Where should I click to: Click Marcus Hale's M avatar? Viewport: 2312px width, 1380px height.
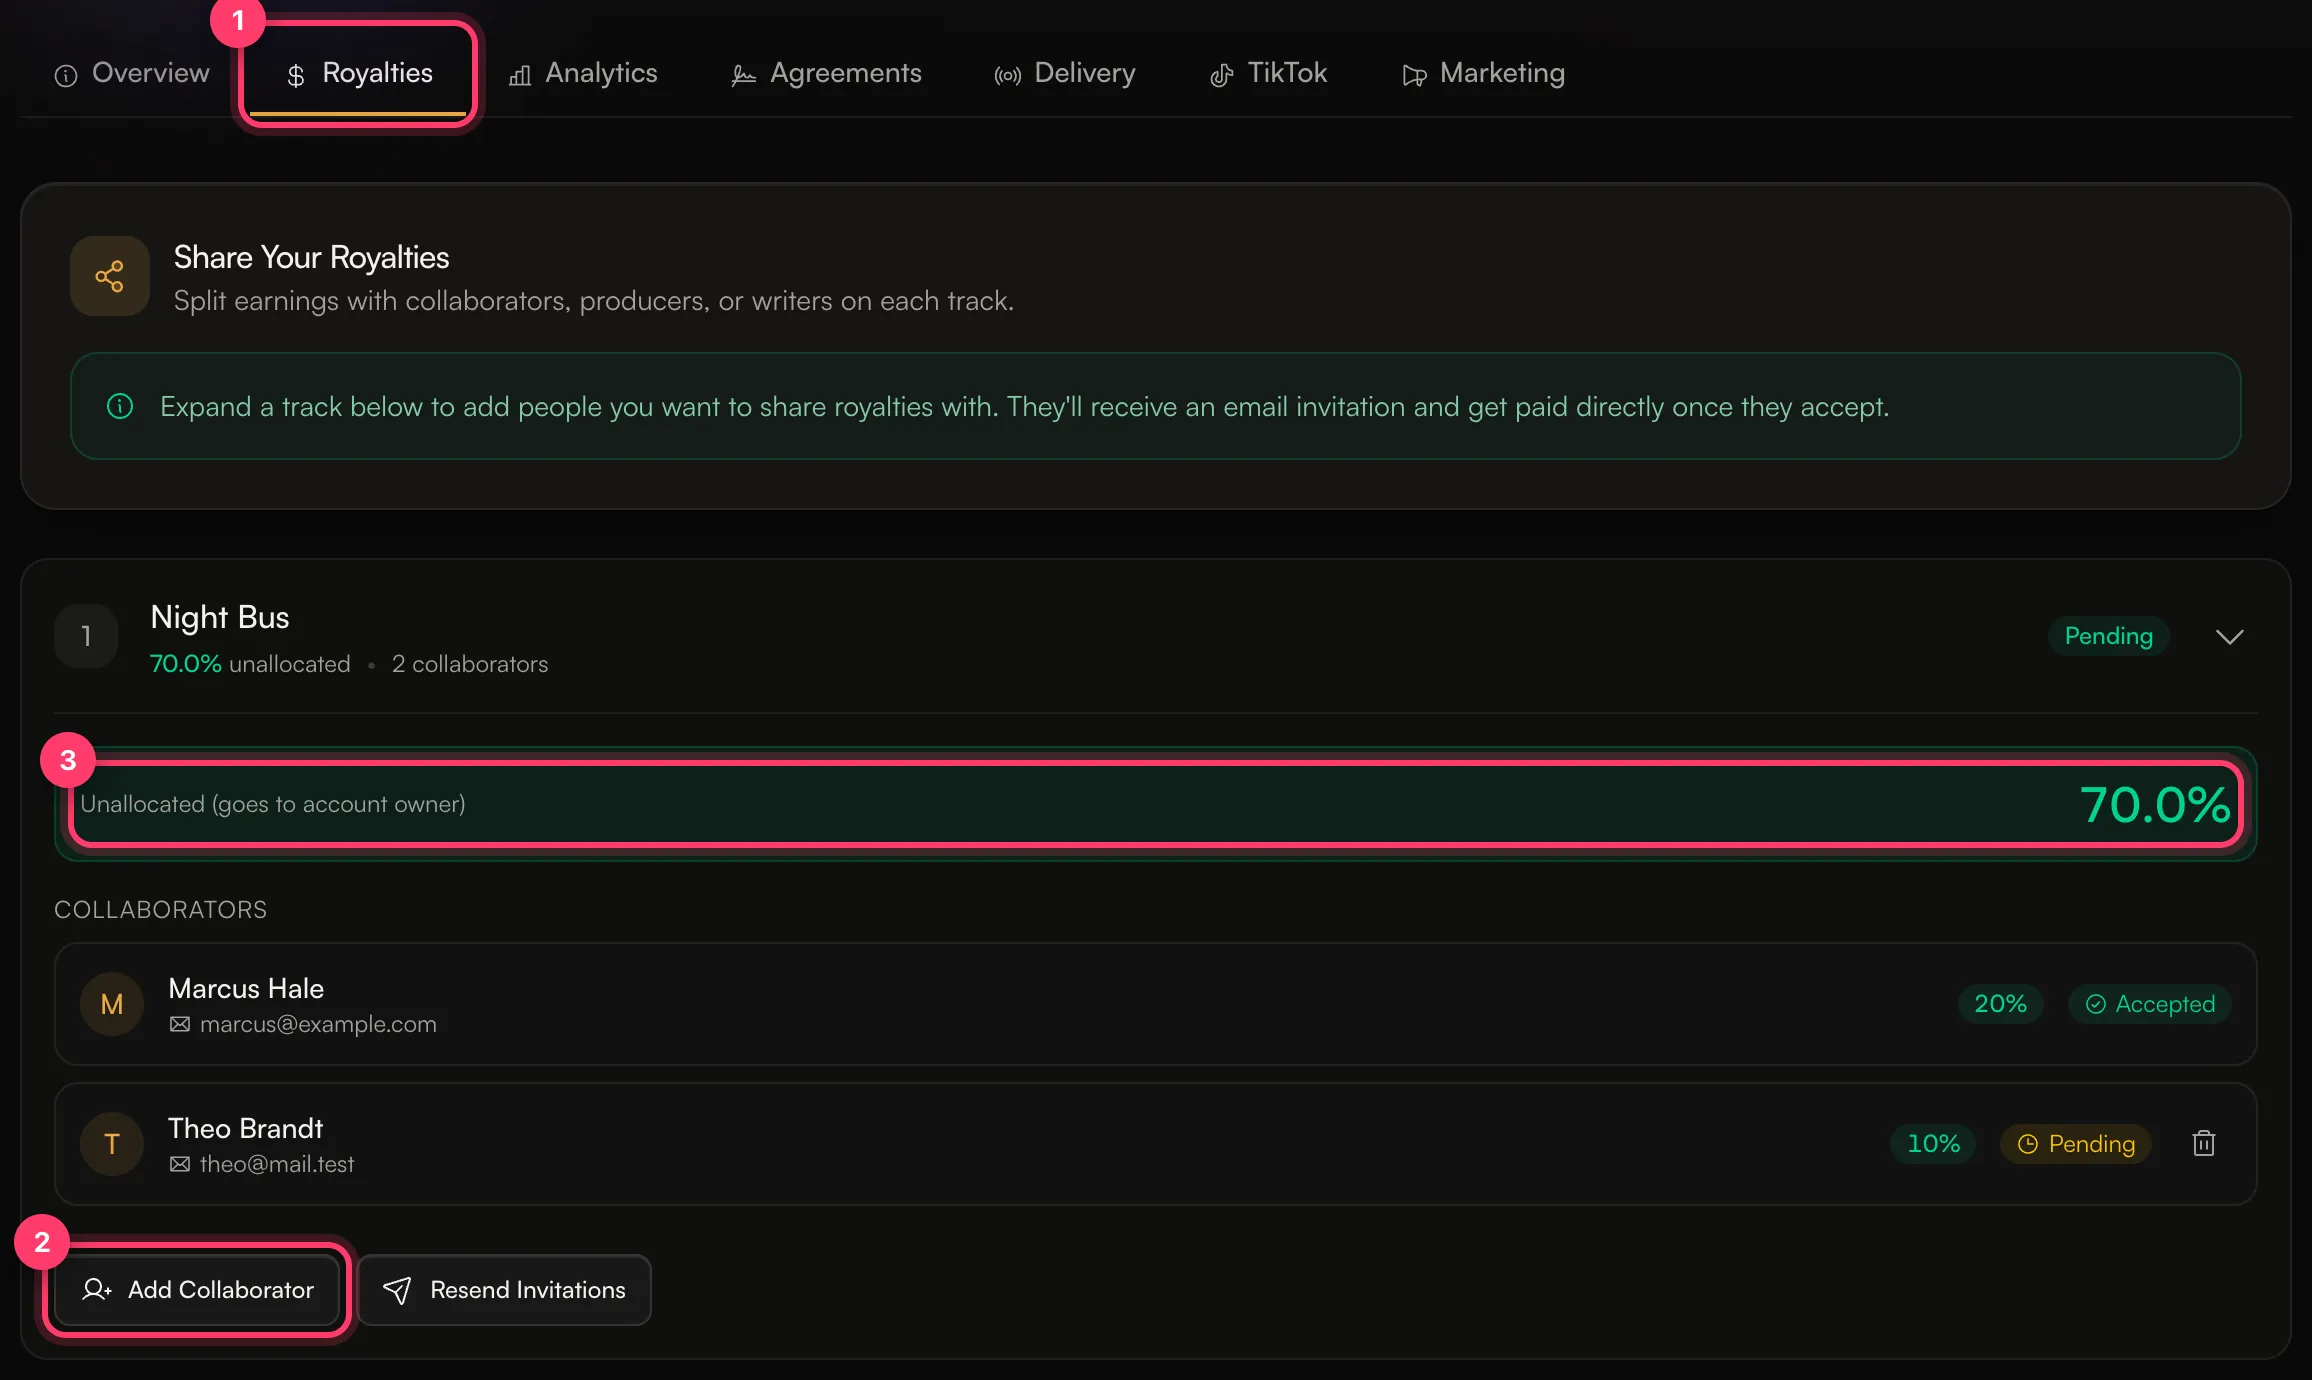[x=112, y=1004]
